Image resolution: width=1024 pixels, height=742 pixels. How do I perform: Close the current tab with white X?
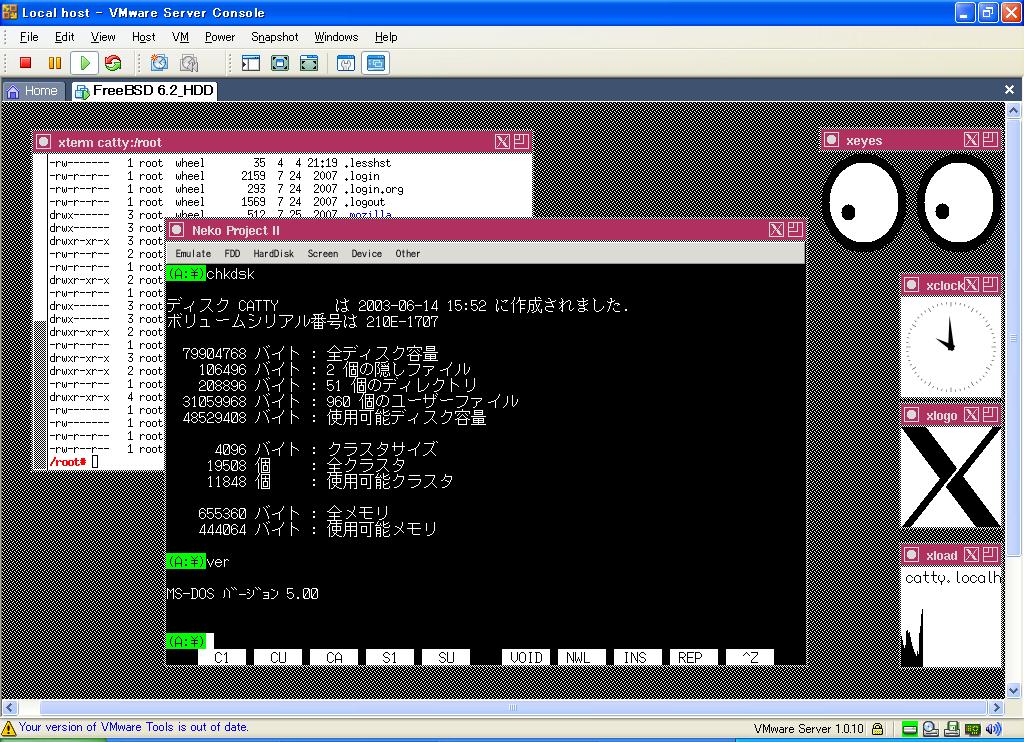[x=1009, y=89]
